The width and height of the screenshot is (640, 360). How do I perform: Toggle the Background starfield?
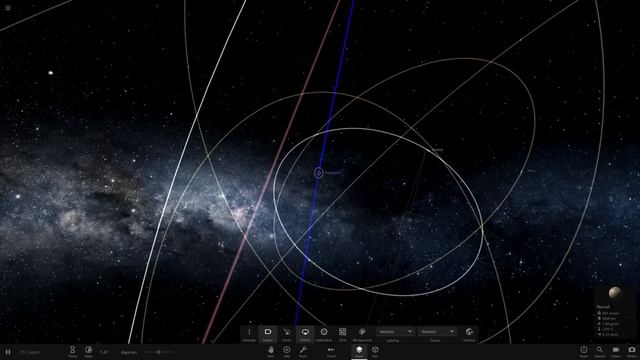point(362,334)
